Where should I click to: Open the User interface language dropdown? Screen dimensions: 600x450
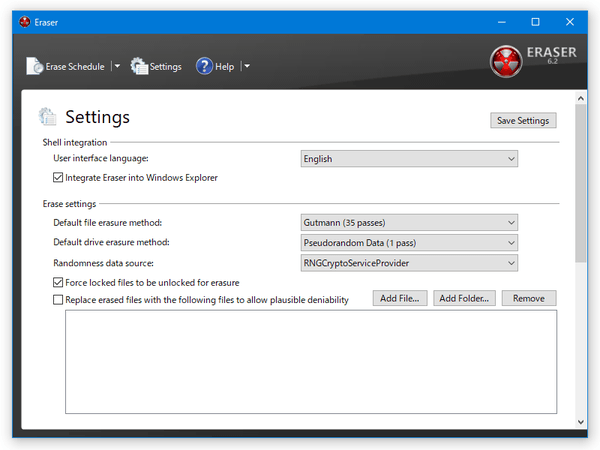[409, 159]
